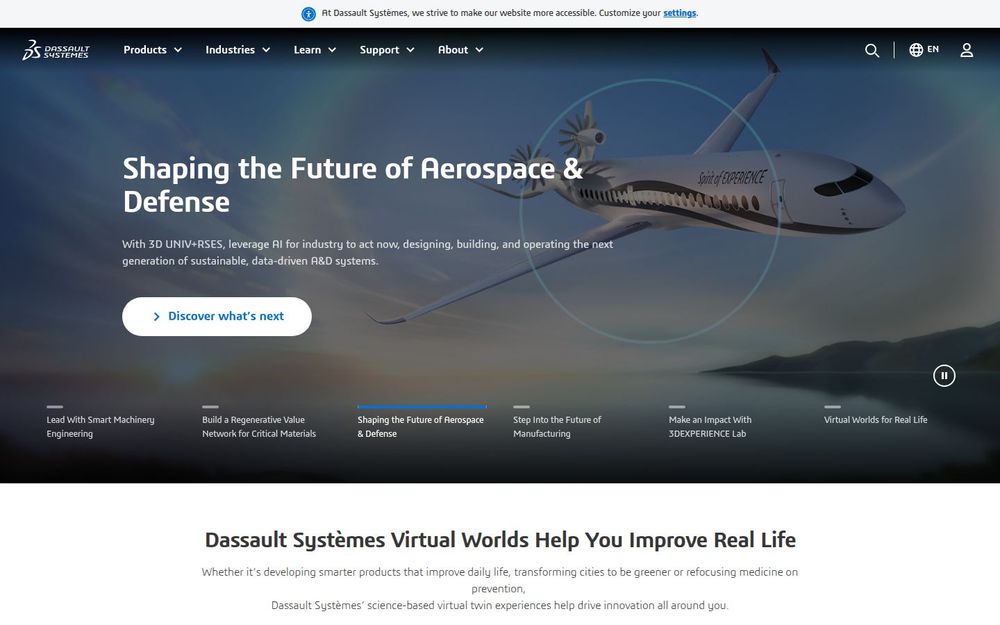Open the search magnifier icon
This screenshot has width=1000, height=625.
point(871,49)
